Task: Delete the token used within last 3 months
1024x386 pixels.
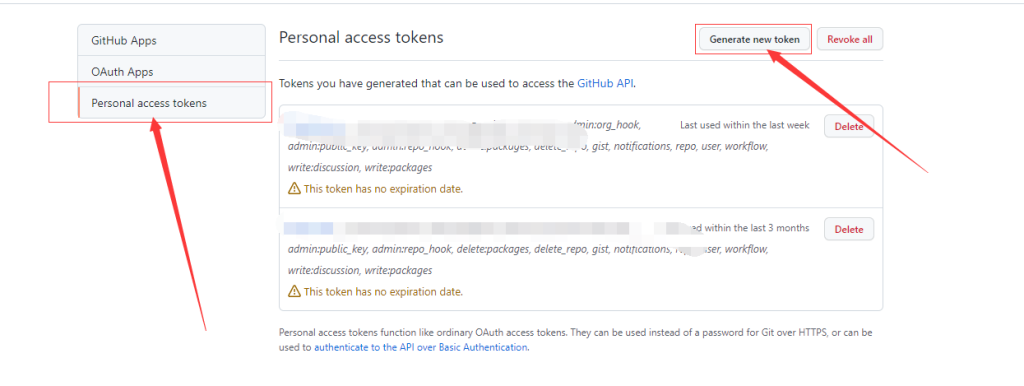Action: [x=849, y=229]
